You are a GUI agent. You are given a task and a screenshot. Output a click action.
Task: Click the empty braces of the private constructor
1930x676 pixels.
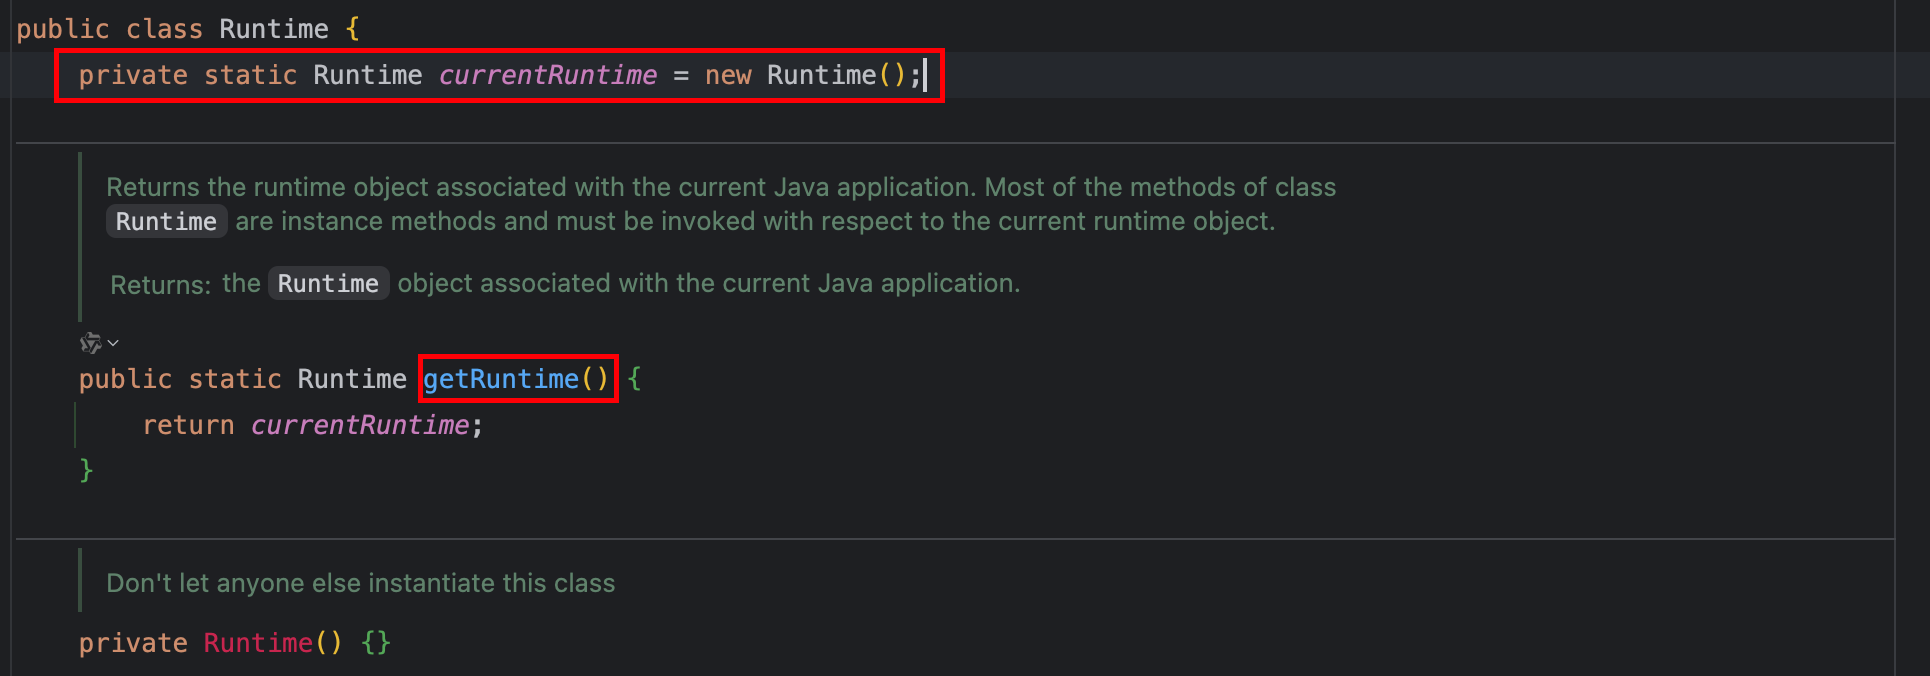point(376,643)
